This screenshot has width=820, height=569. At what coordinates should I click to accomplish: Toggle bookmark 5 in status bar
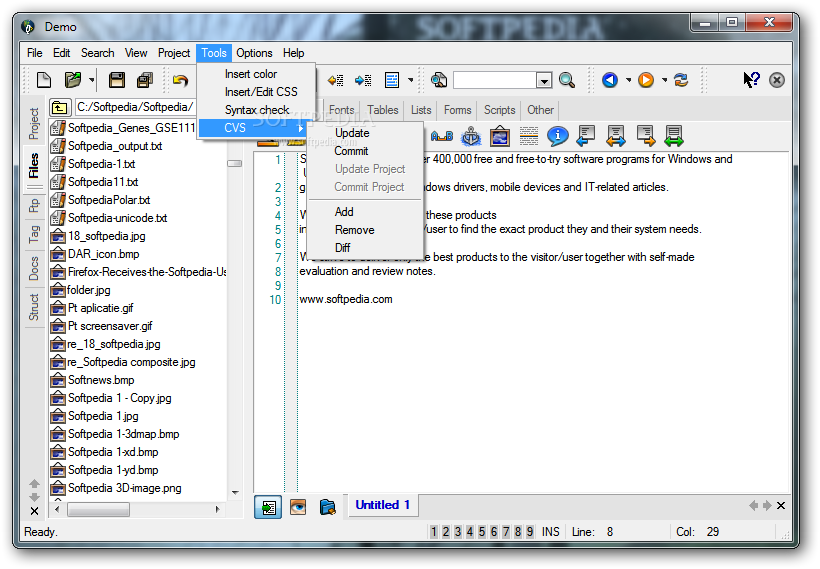(482, 532)
